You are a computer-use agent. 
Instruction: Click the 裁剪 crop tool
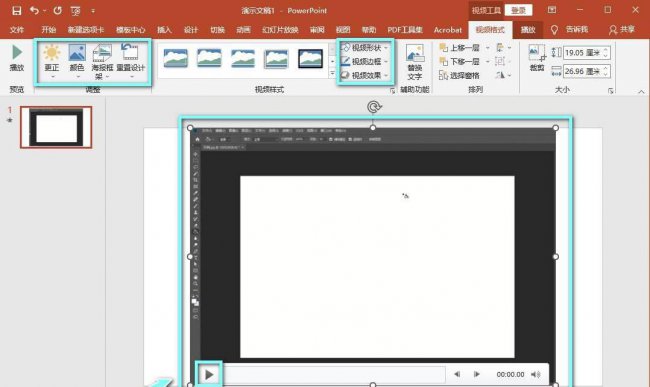tap(537, 58)
